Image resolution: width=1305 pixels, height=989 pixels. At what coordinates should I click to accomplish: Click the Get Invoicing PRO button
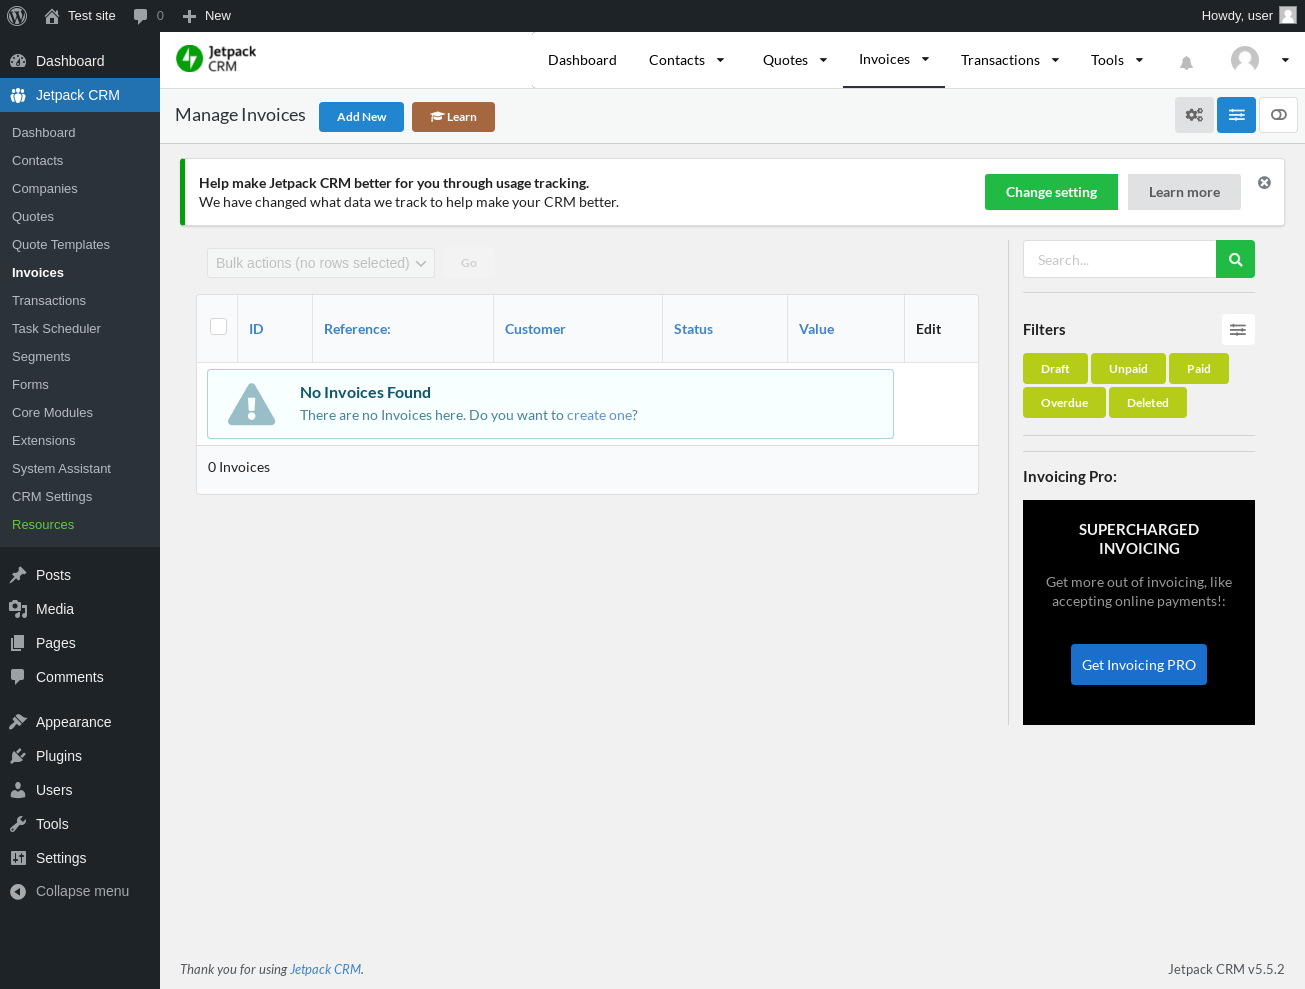point(1139,665)
